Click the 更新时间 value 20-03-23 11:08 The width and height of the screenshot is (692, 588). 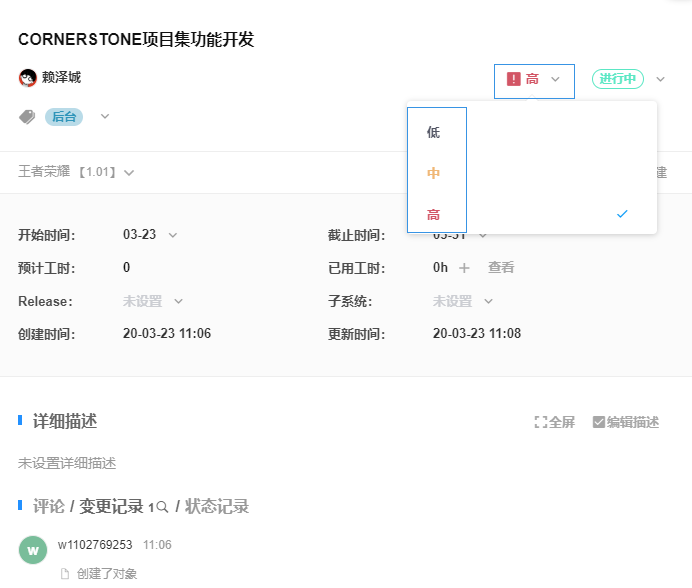[477, 333]
